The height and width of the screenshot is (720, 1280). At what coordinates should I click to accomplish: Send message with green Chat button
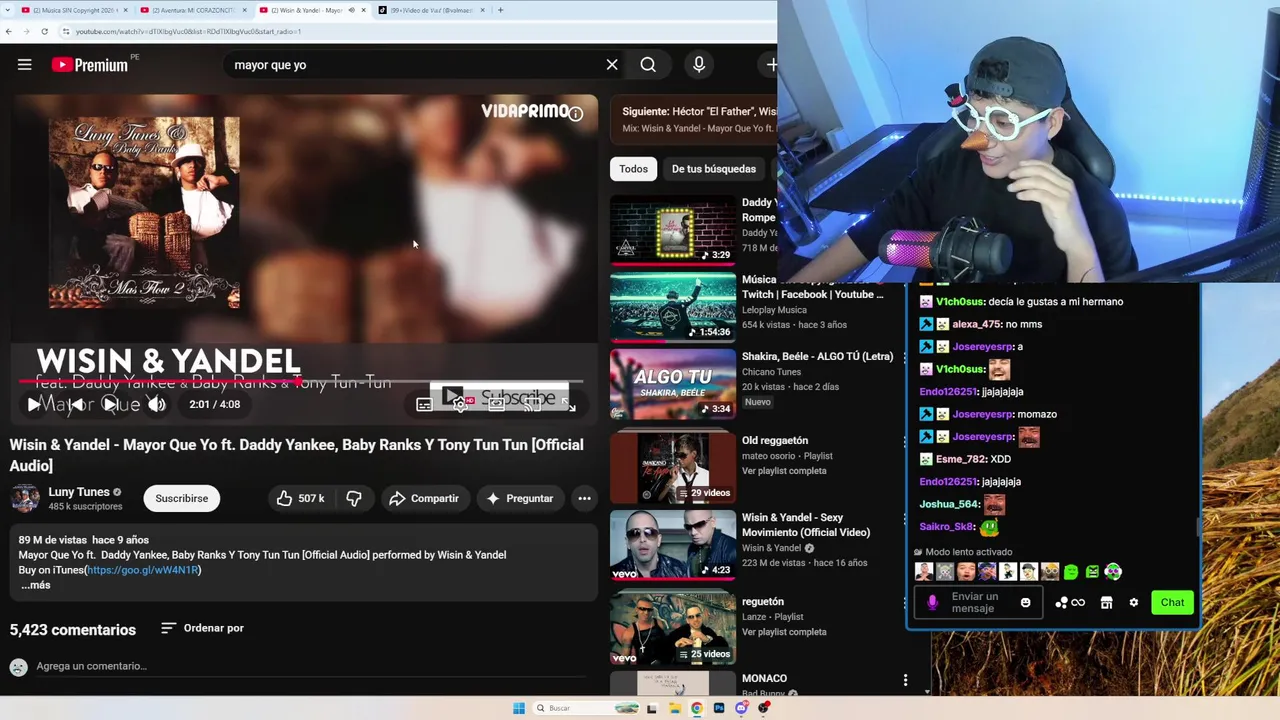pos(1172,602)
